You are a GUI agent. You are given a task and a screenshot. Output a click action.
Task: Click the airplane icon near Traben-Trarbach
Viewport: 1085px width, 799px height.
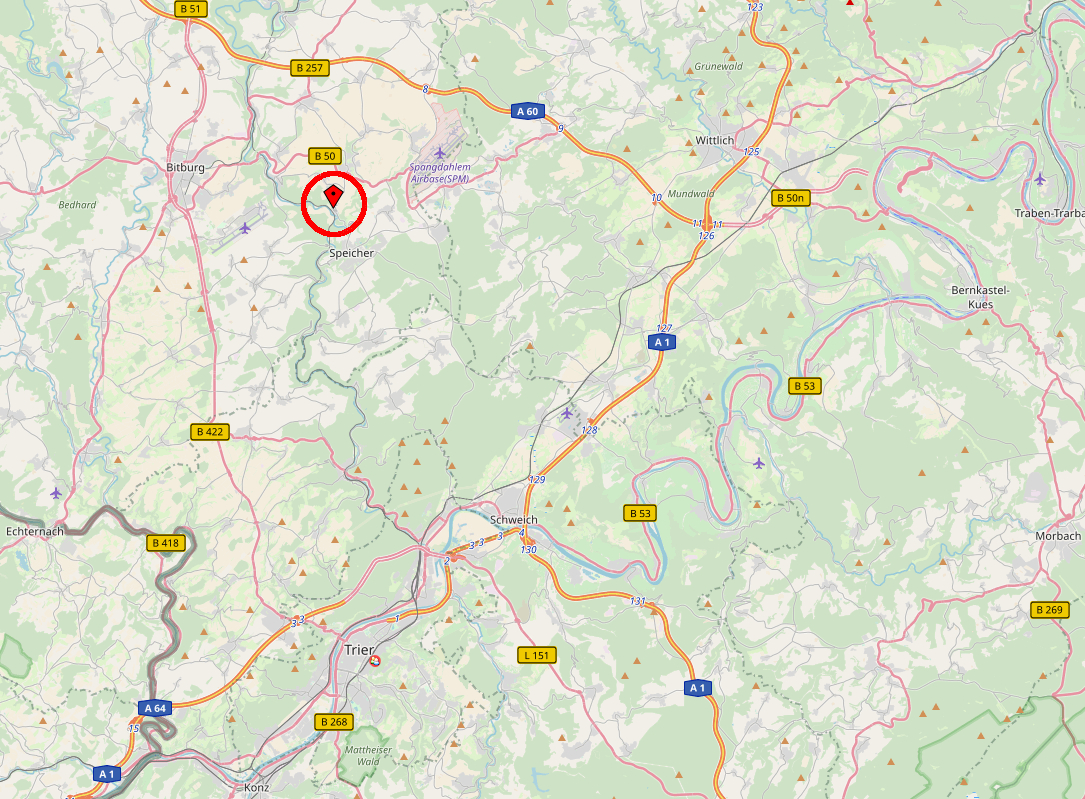click(x=1040, y=179)
